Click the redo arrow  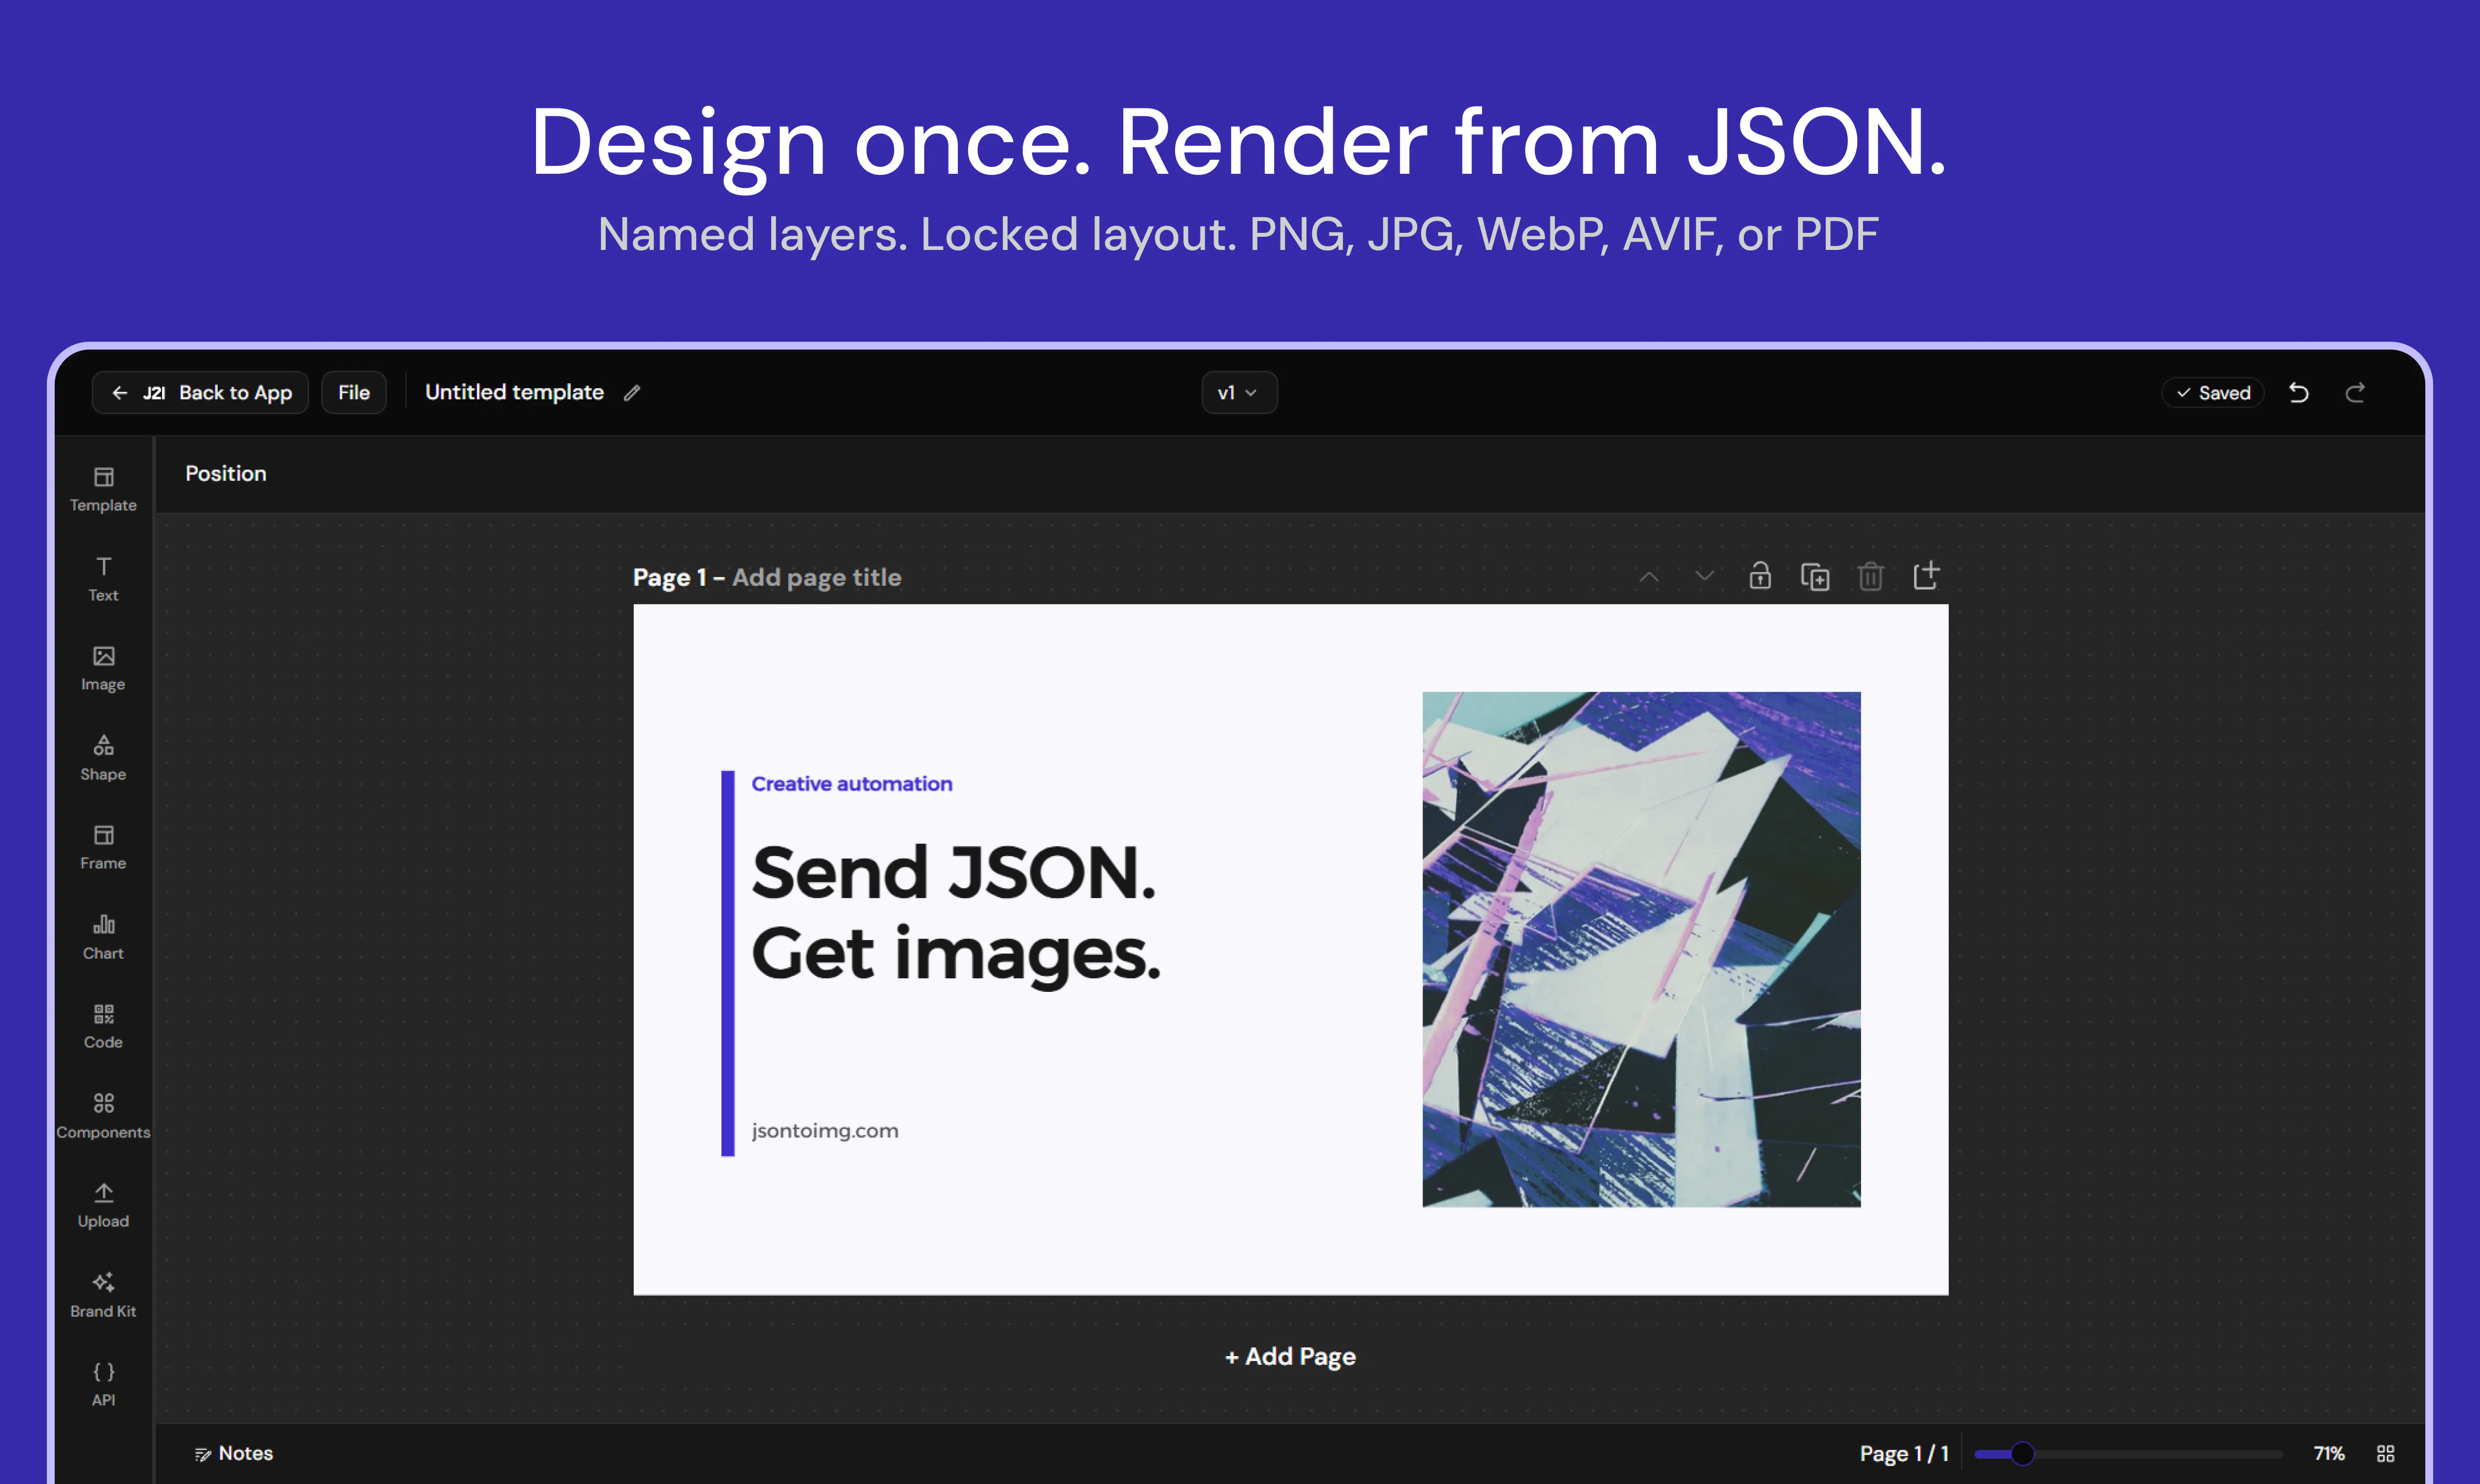[x=2355, y=393]
